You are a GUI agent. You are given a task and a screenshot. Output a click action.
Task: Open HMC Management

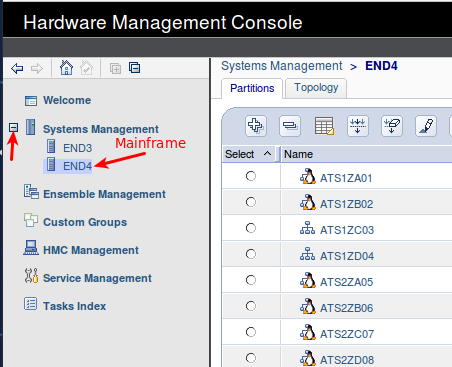coord(91,250)
